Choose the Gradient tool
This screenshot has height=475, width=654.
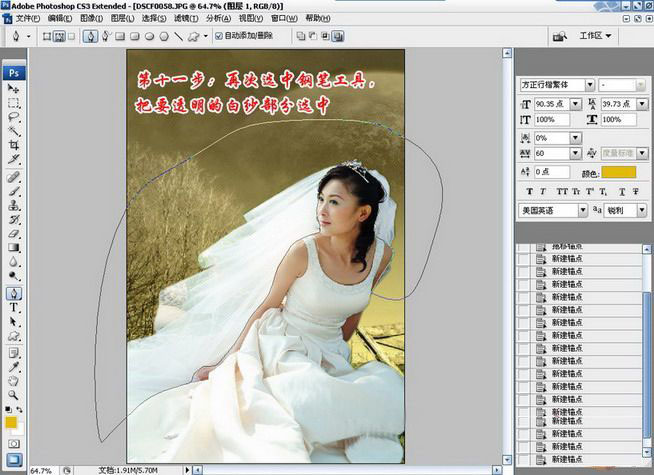coord(14,247)
